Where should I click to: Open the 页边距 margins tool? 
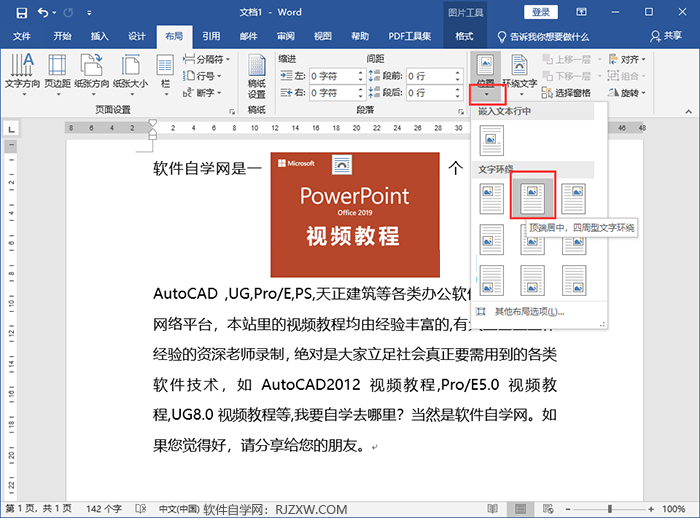point(58,74)
